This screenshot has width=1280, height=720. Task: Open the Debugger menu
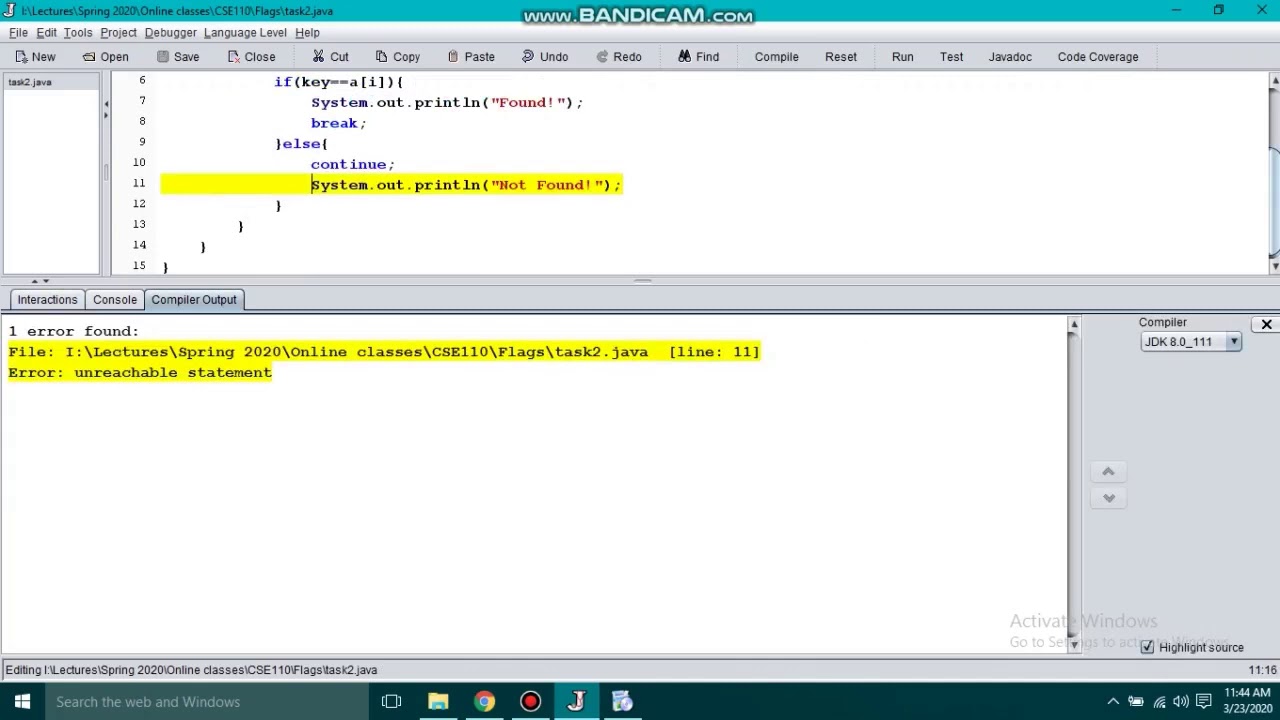point(170,33)
